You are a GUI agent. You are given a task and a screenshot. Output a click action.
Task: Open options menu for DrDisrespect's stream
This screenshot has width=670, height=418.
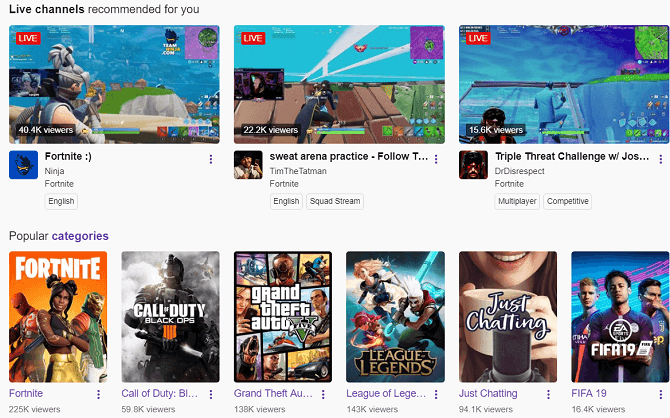pyautogui.click(x=660, y=159)
